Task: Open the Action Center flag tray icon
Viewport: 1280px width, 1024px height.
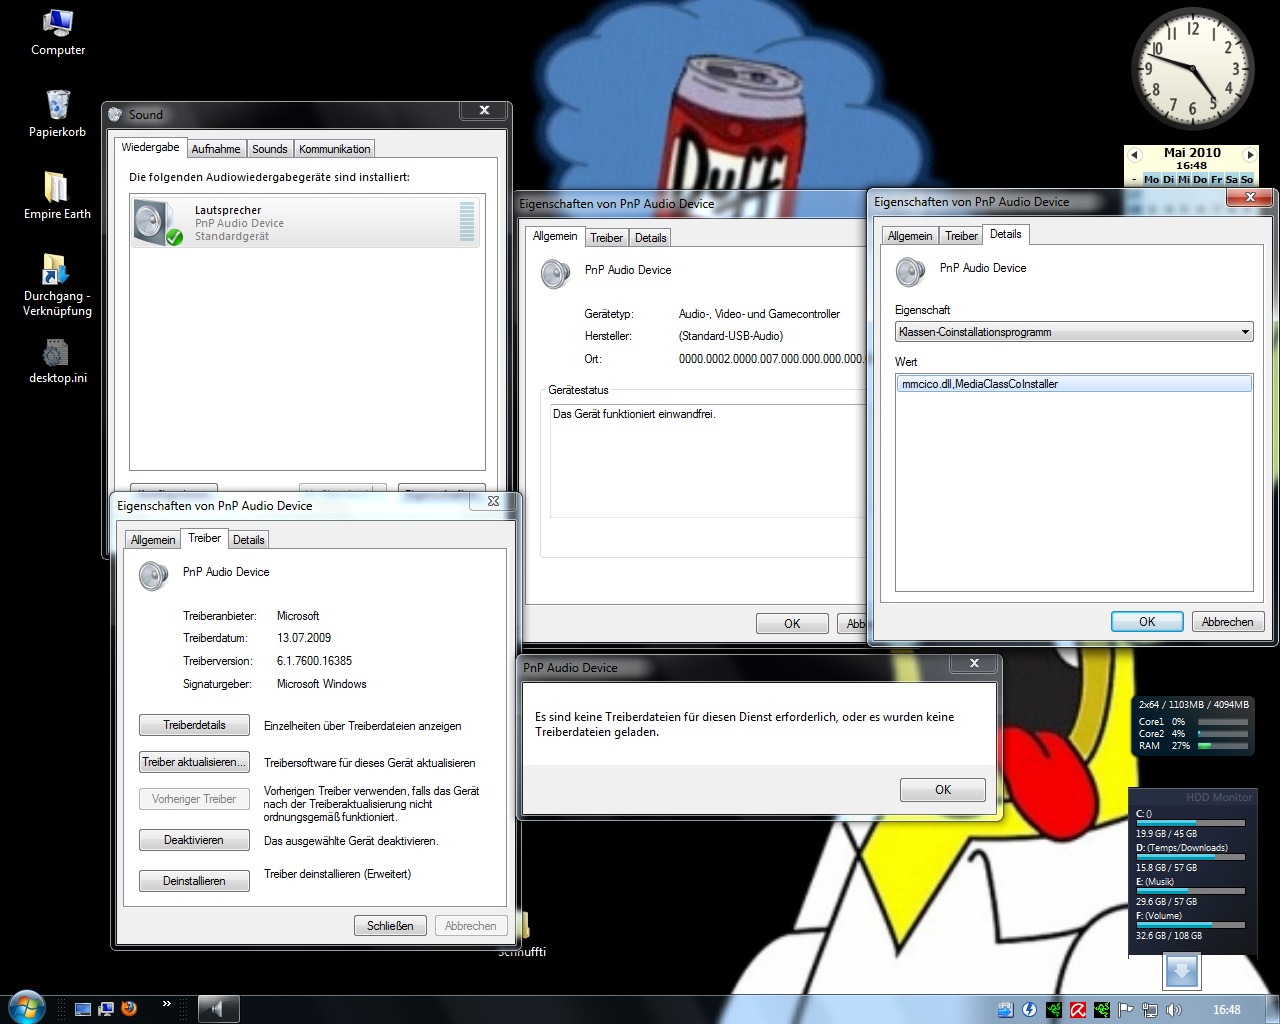Action: click(x=1125, y=1010)
